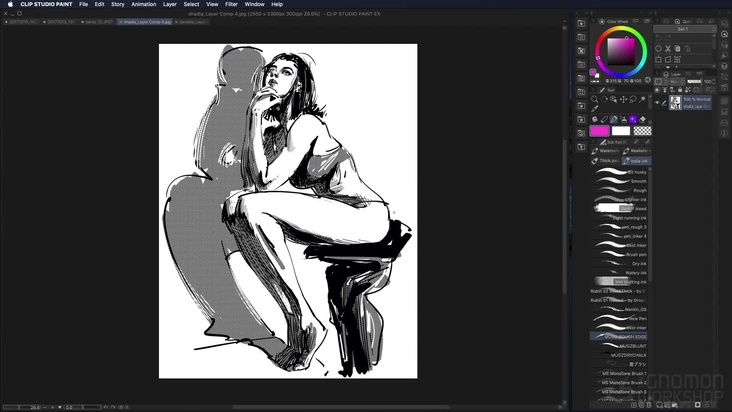
Task: Click the Color Wheel palette icon
Action: (x=602, y=21)
